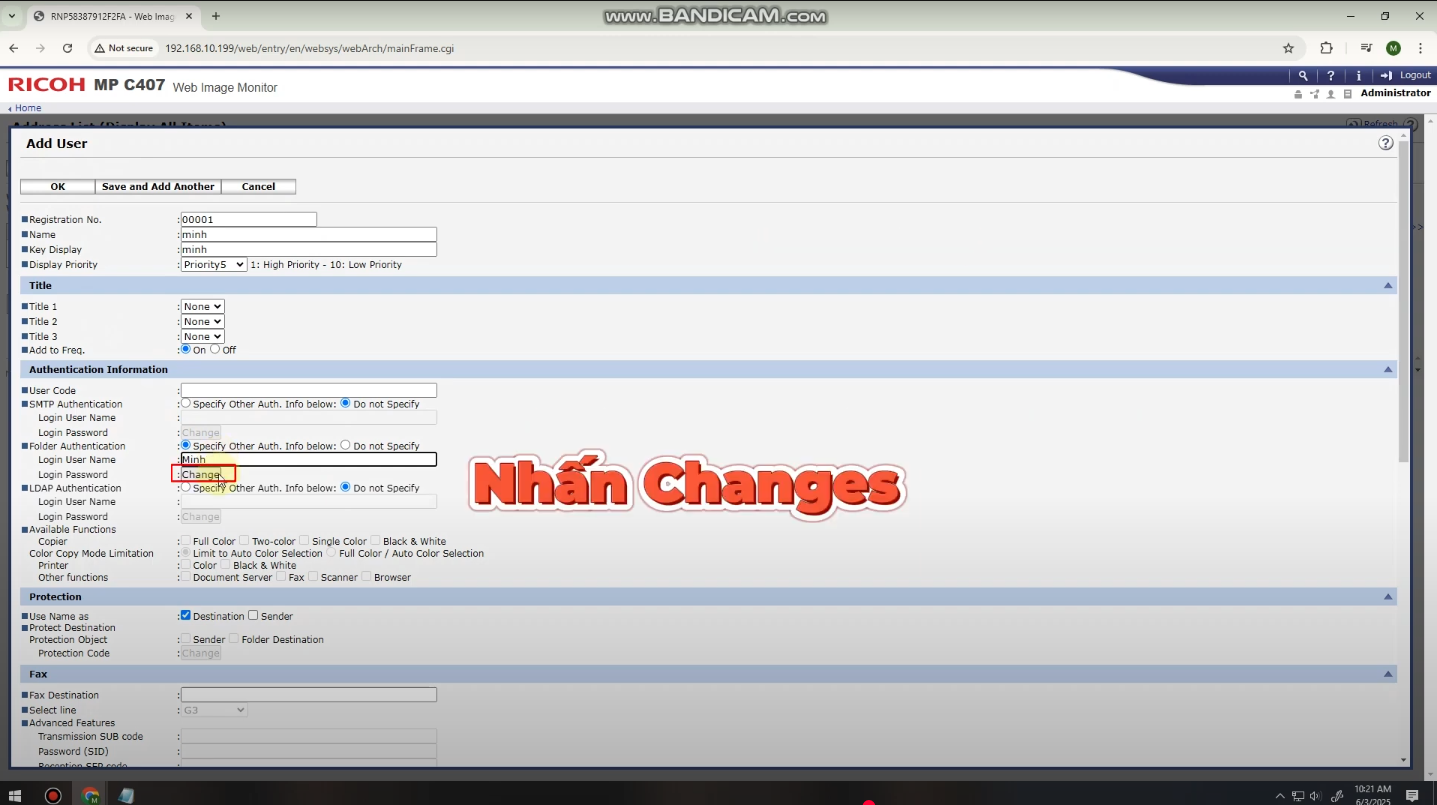This screenshot has height=805, width=1437.
Task: Click the search magnifier icon in Ricoh header
Action: tap(1302, 75)
